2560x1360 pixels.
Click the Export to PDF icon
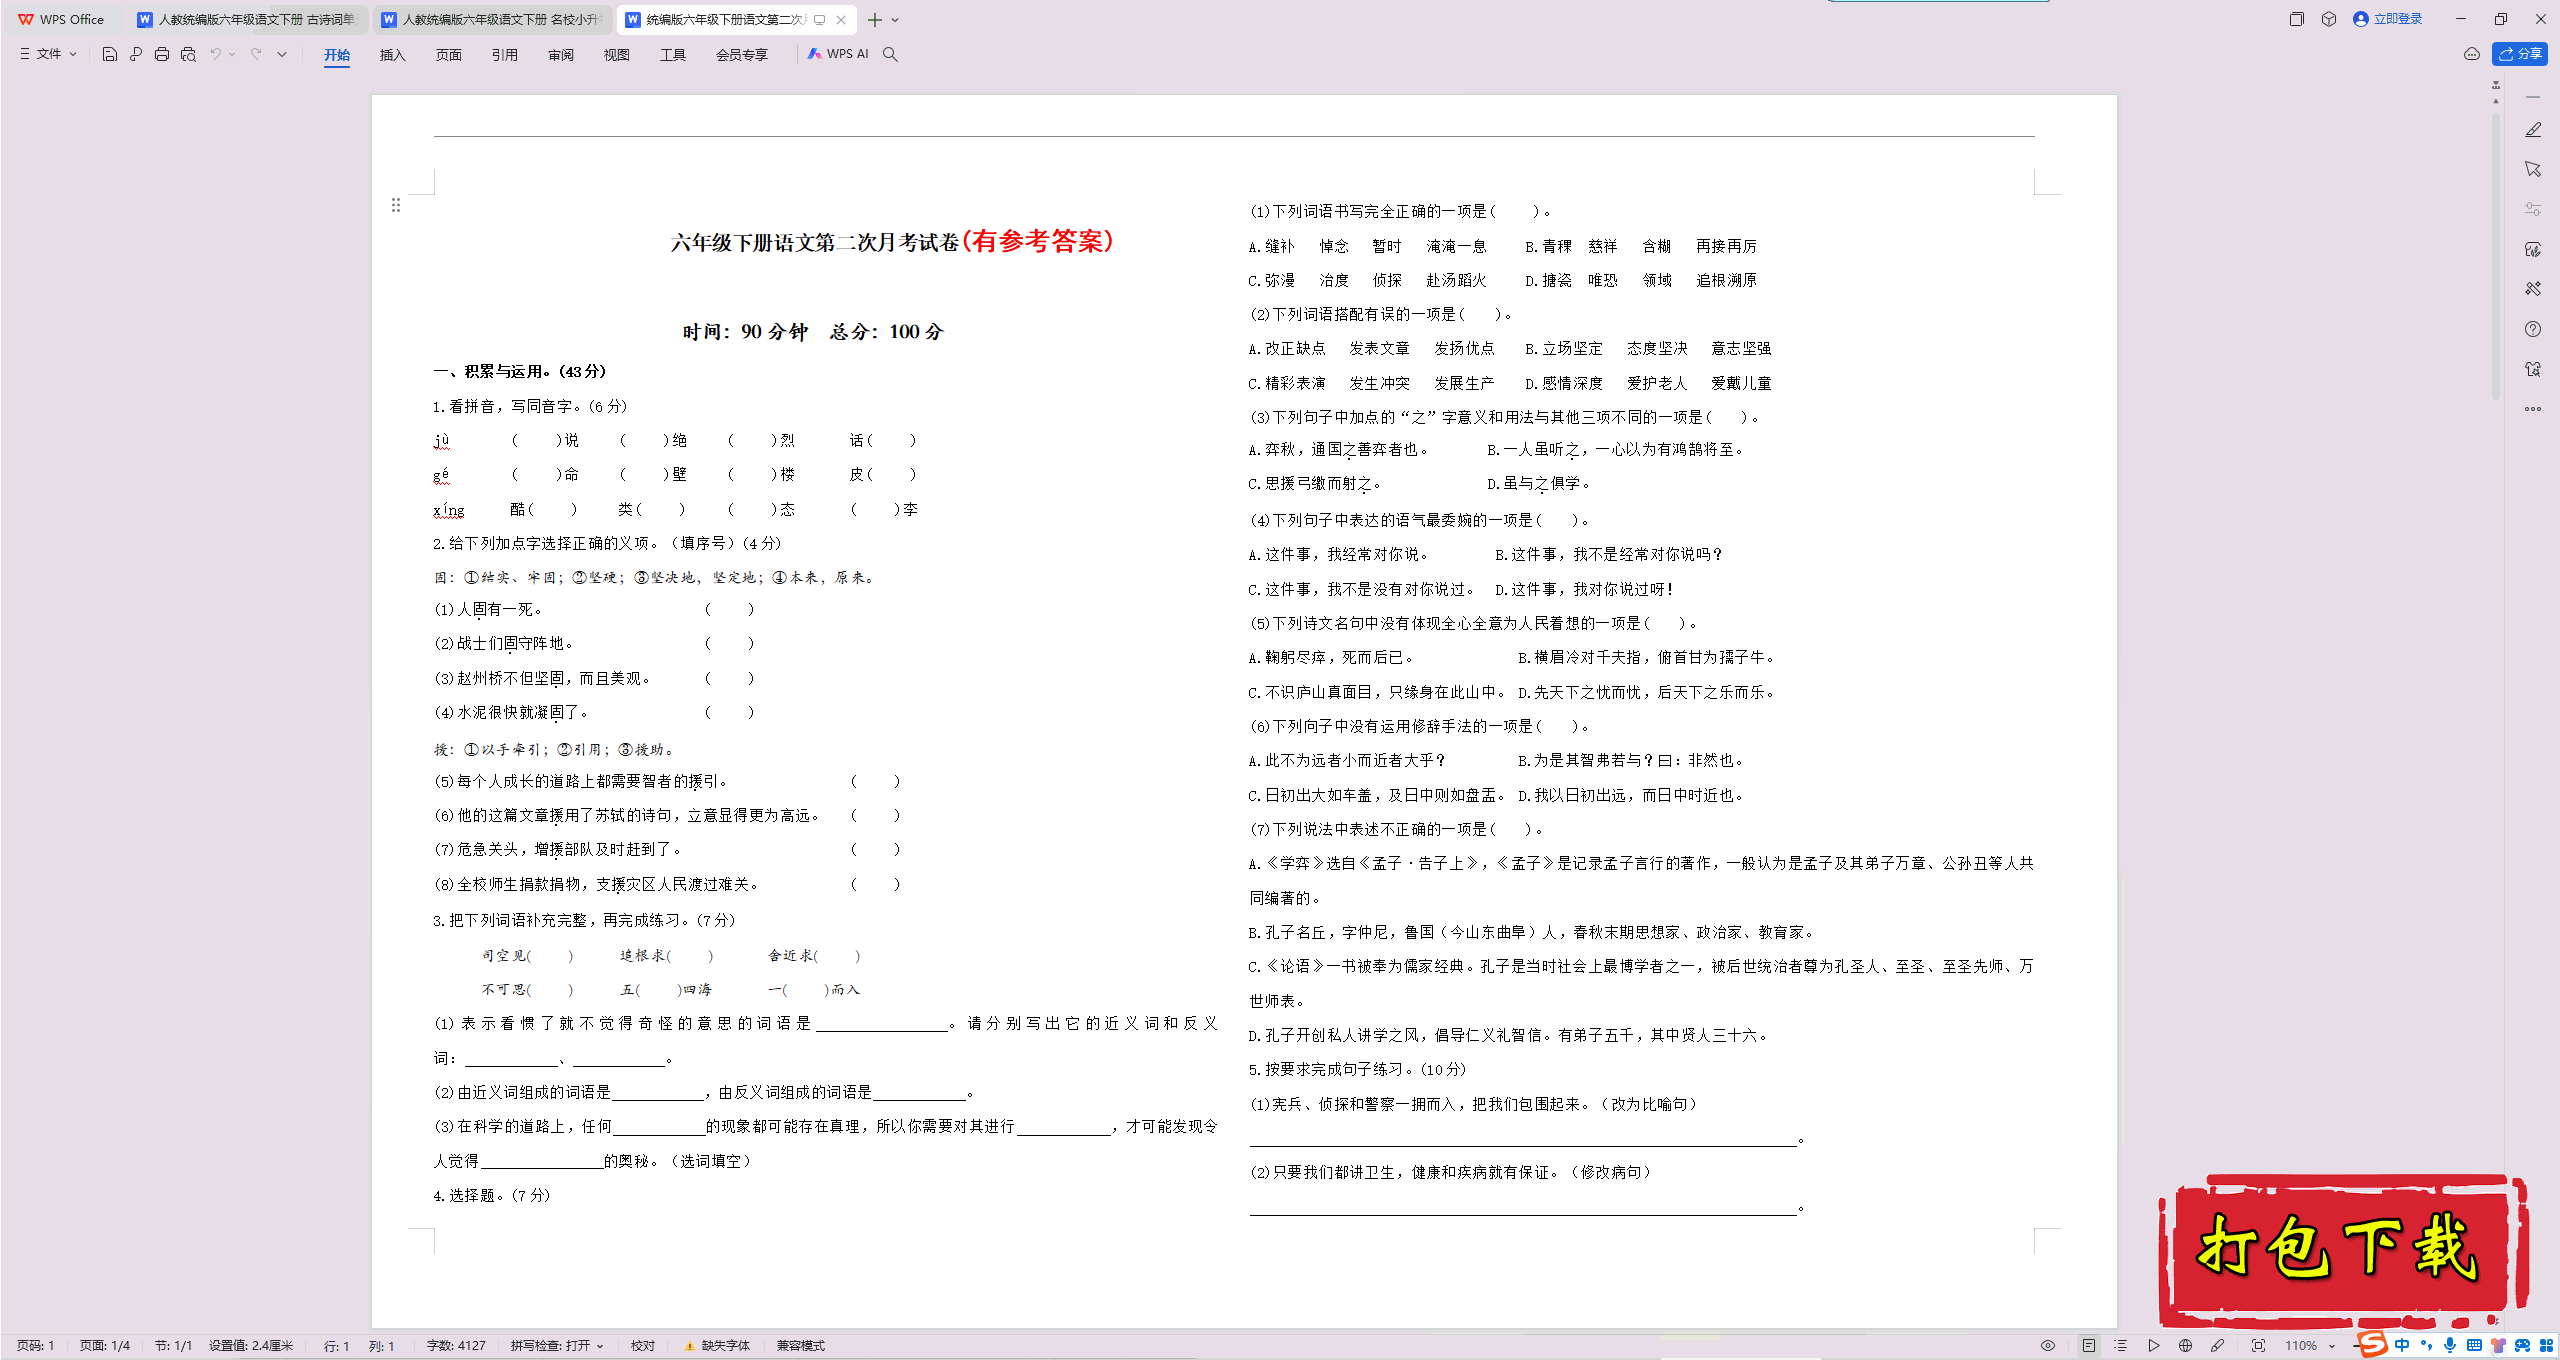click(136, 54)
